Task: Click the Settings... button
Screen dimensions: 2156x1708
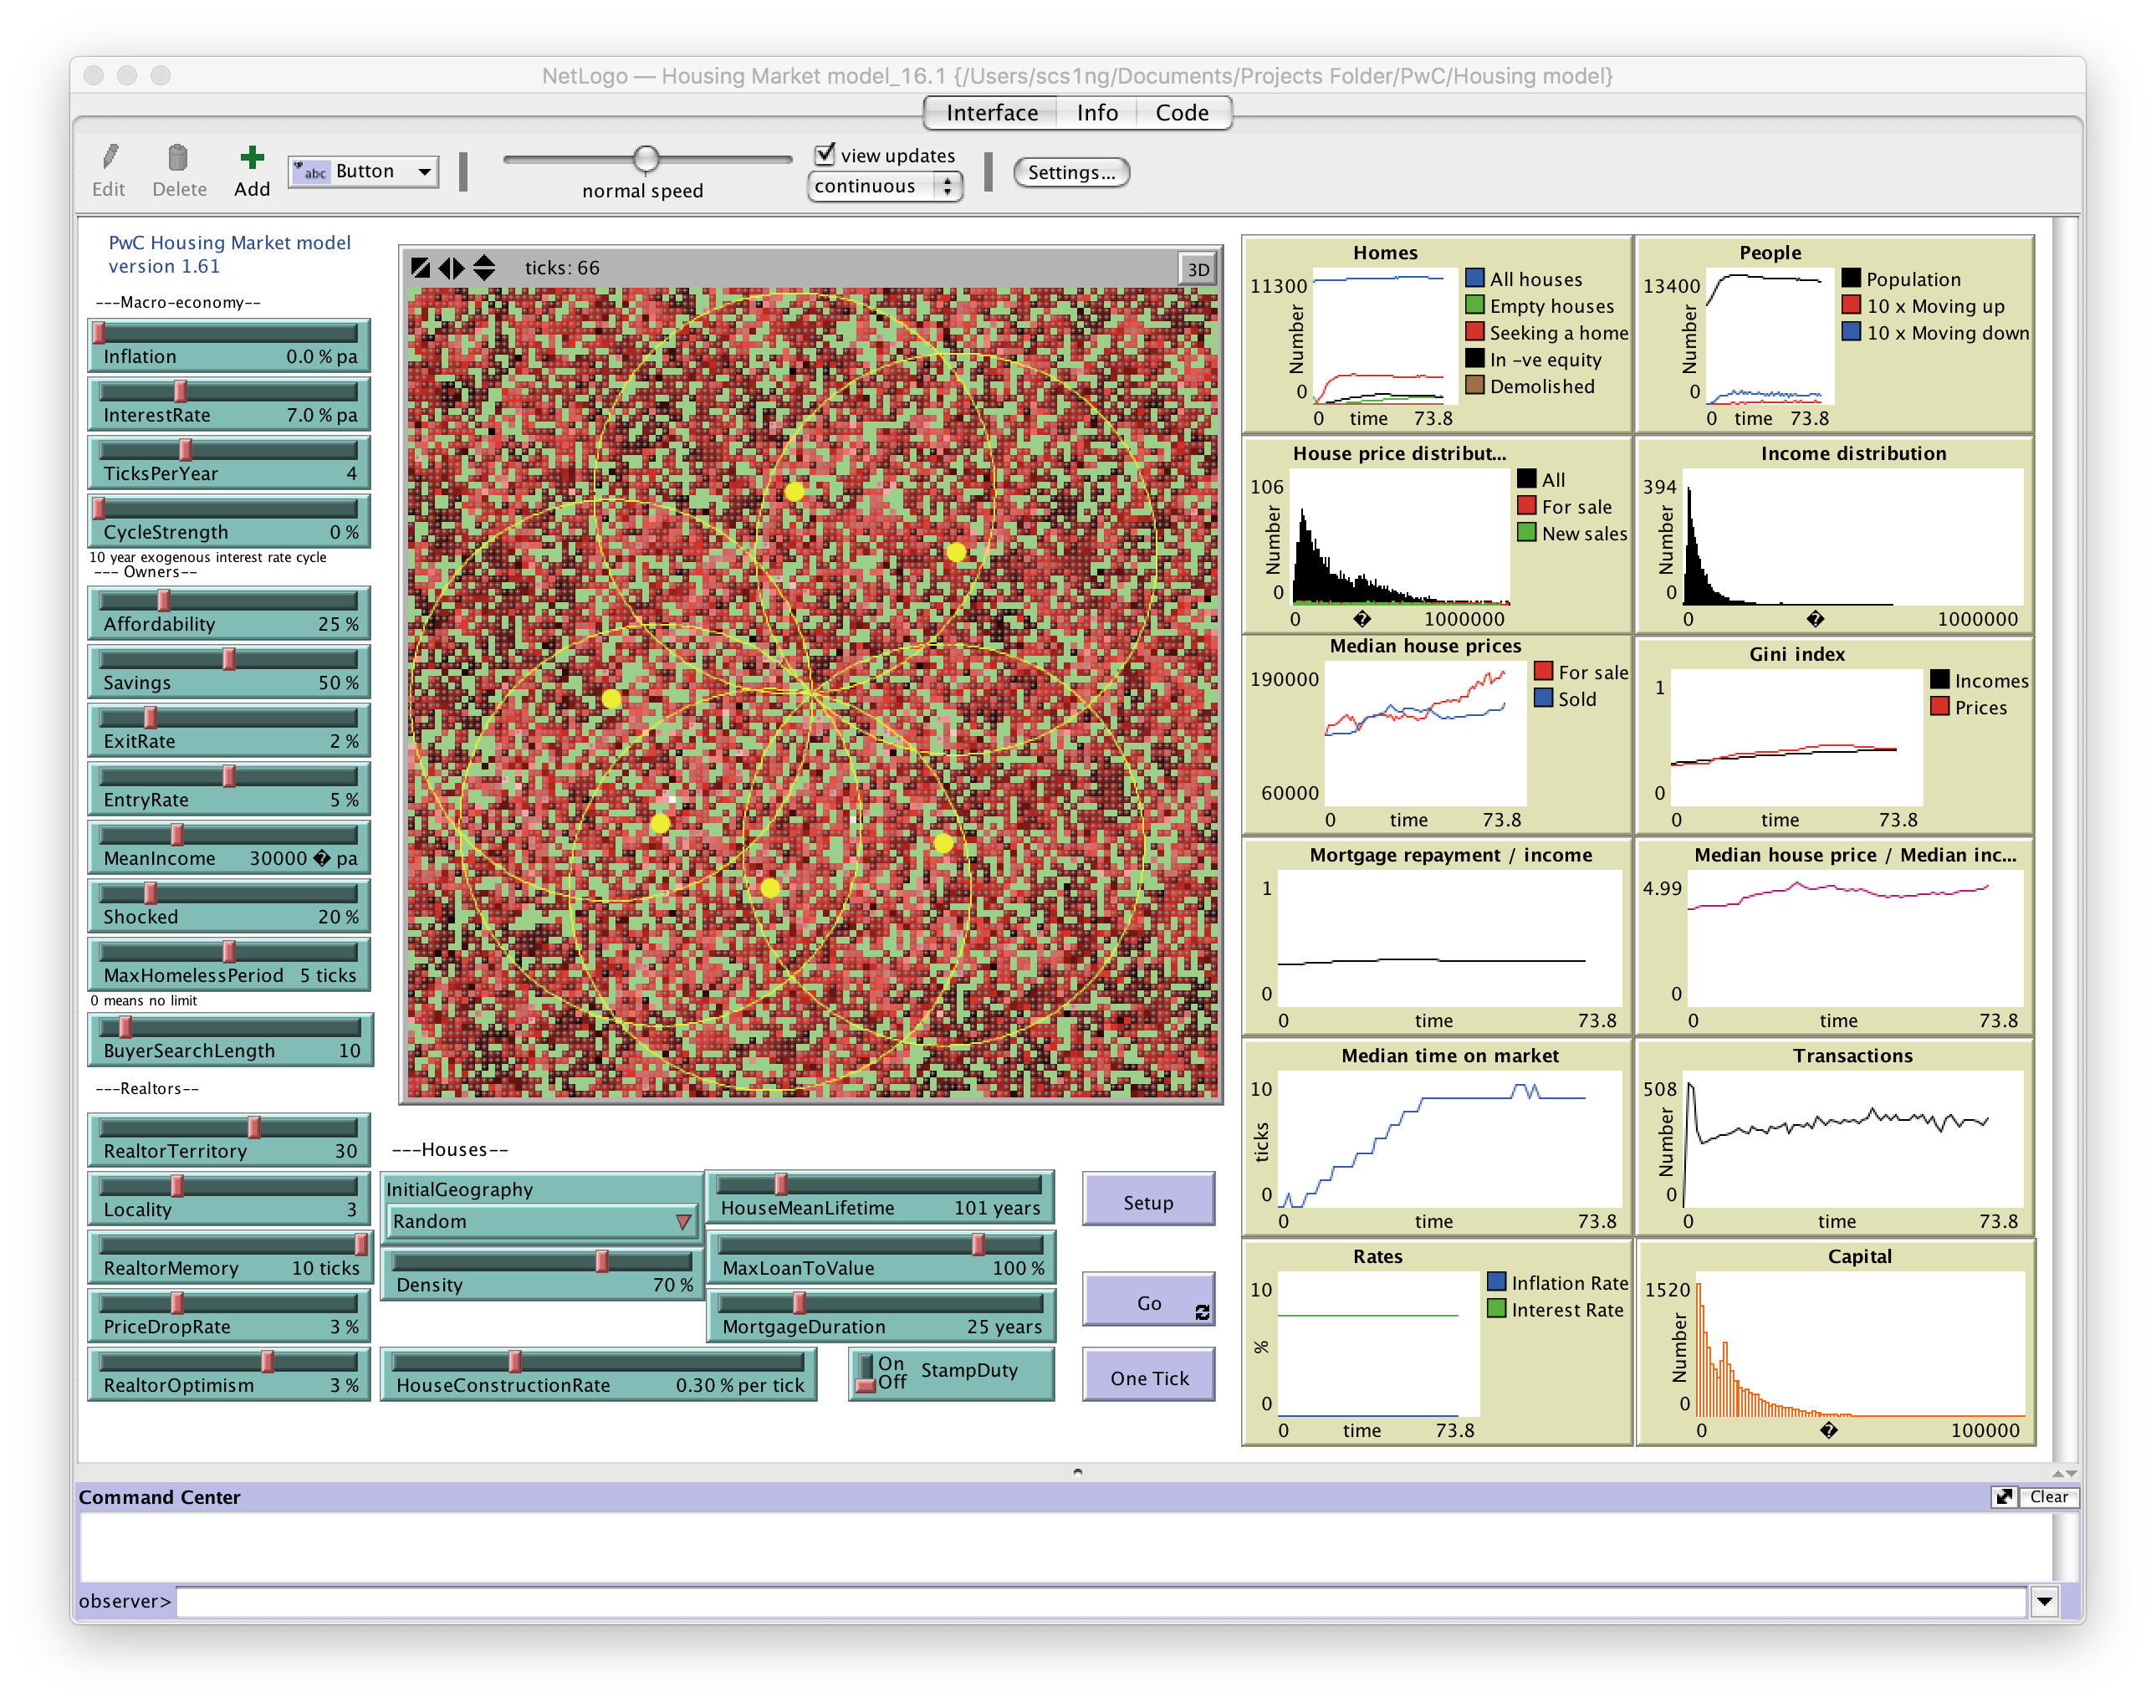Action: click(1071, 172)
